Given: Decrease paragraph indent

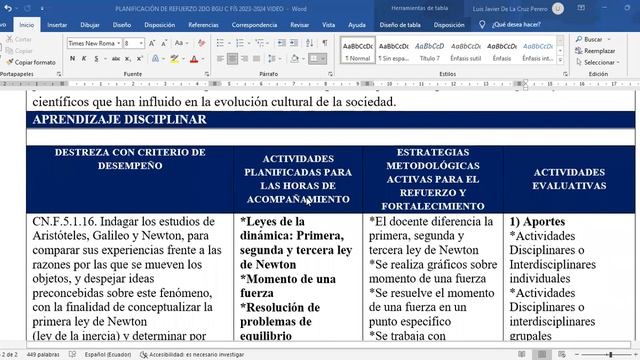Looking at the screenshot, I should pos(282,43).
